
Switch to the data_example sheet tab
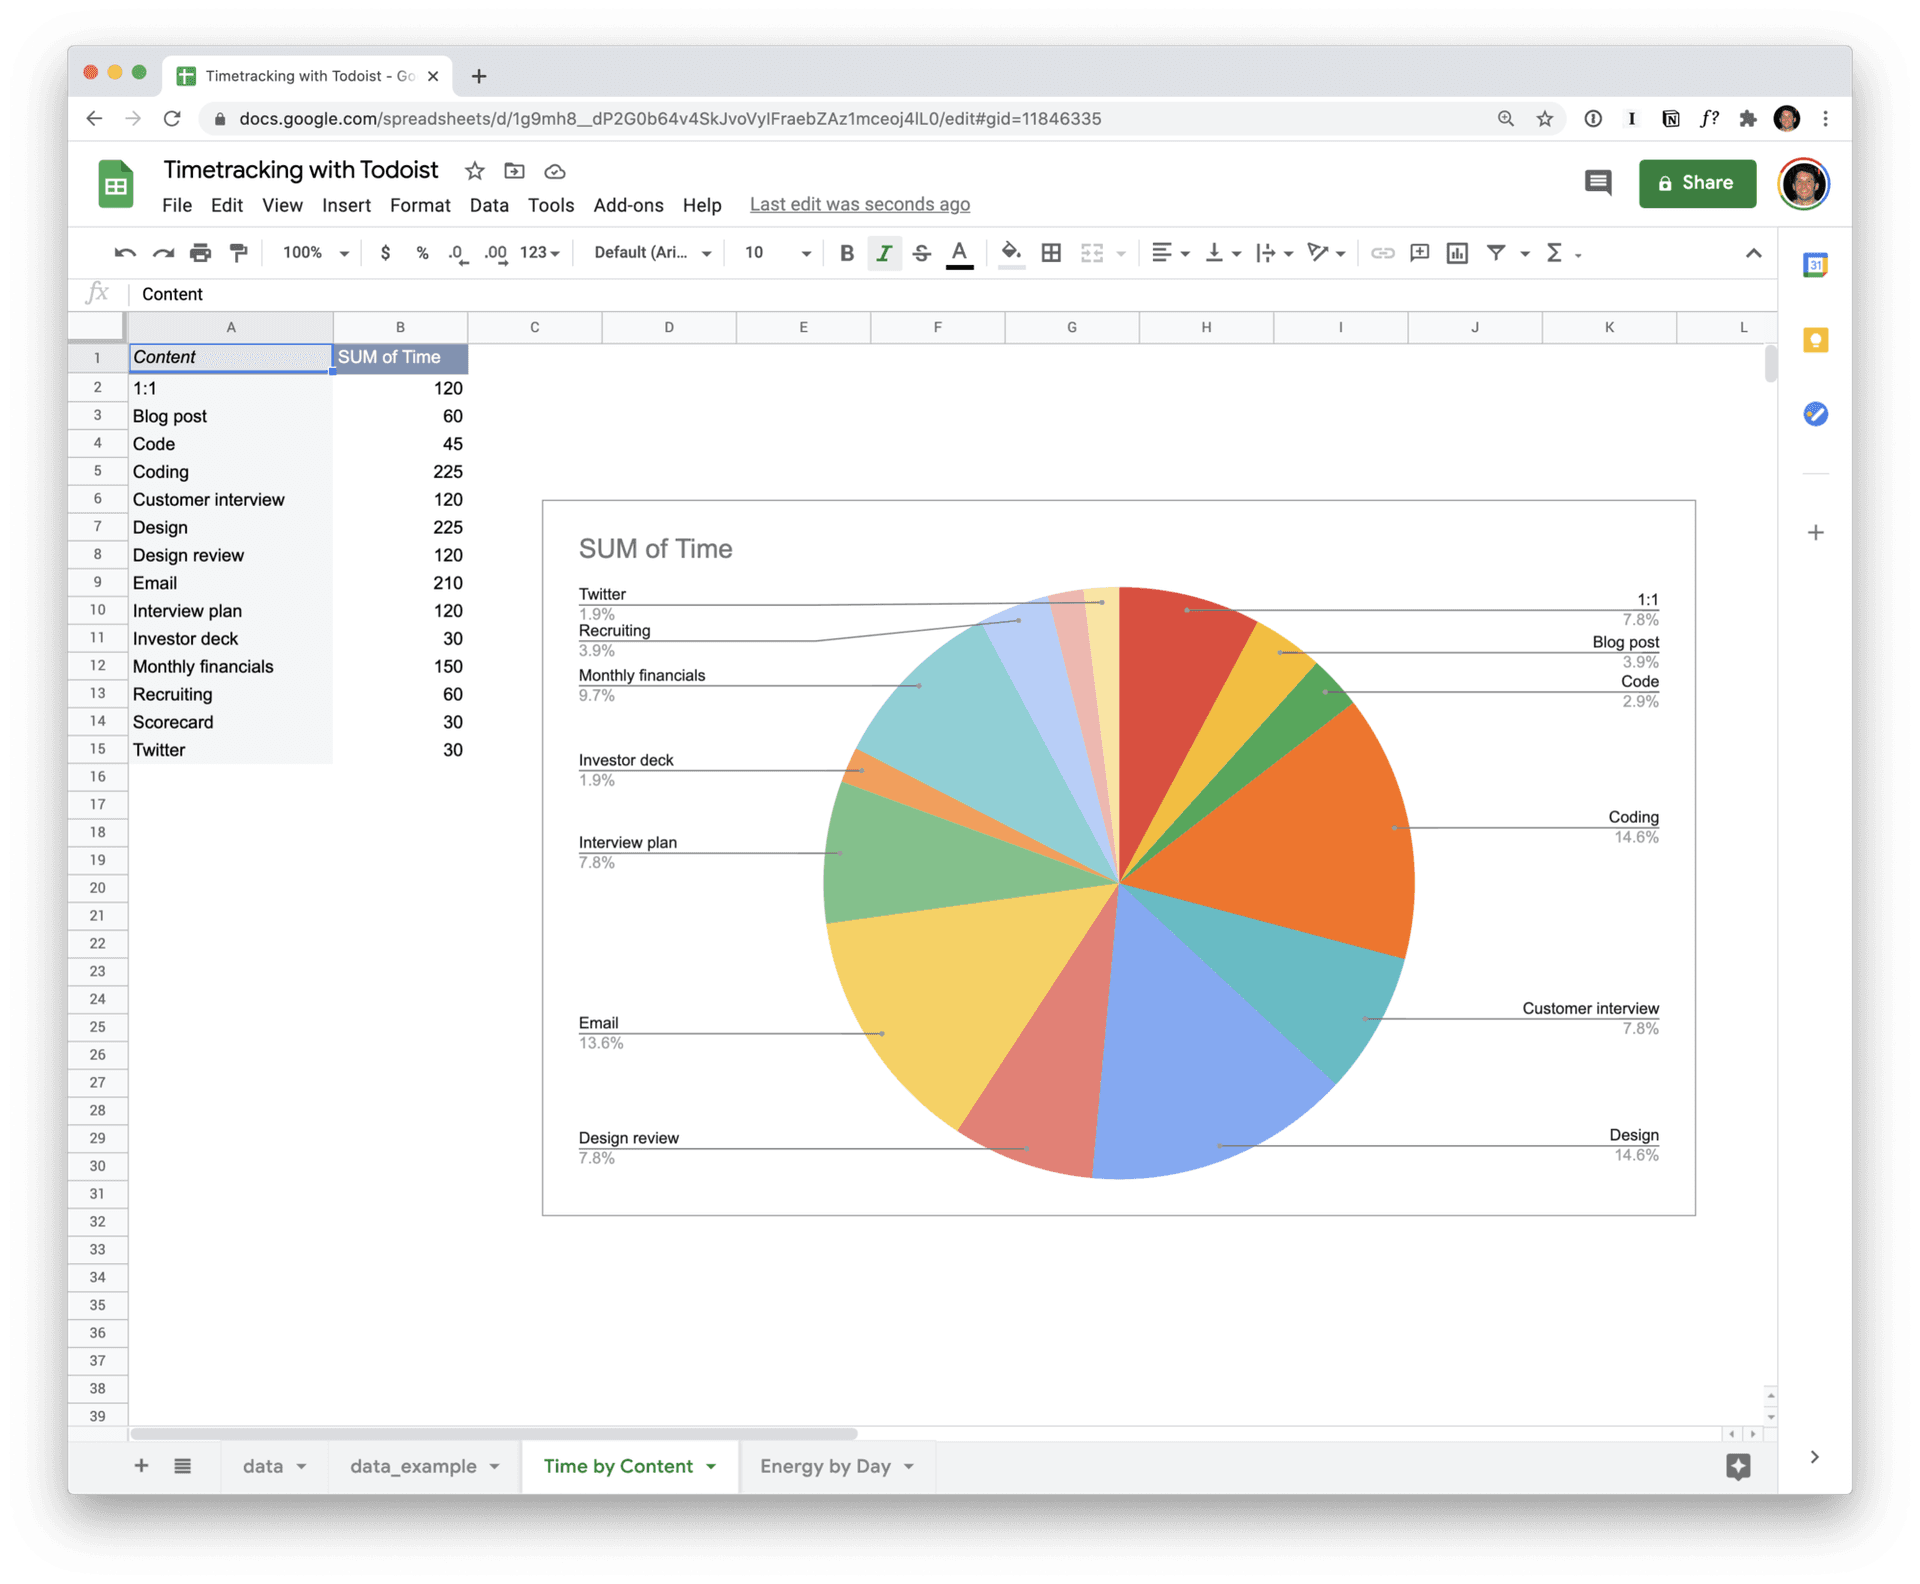coord(413,1466)
